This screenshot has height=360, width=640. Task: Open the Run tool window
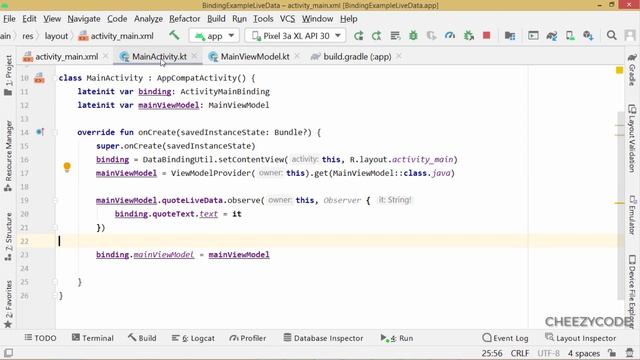pyautogui.click(x=397, y=338)
